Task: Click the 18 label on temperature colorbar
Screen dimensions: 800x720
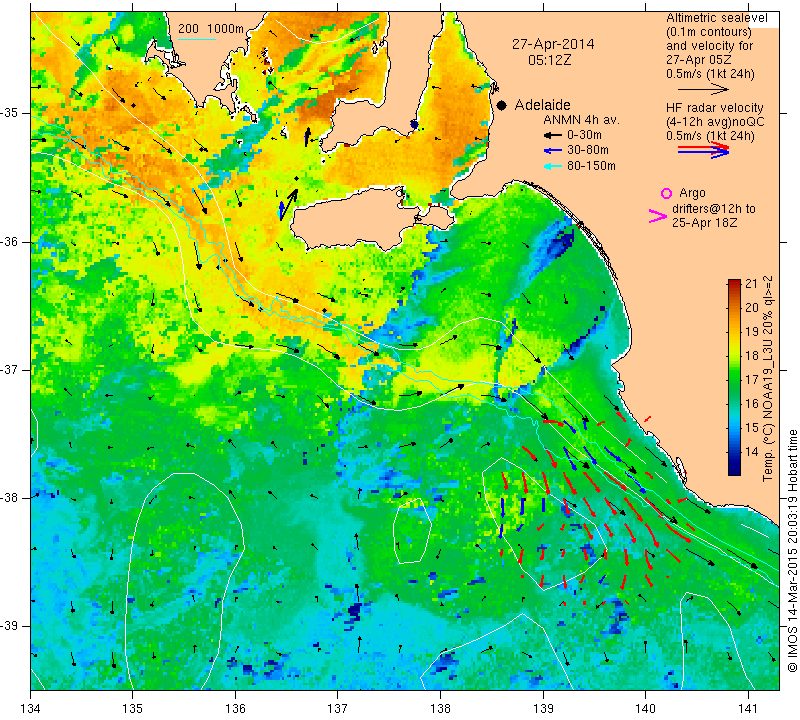Action: tap(752, 356)
